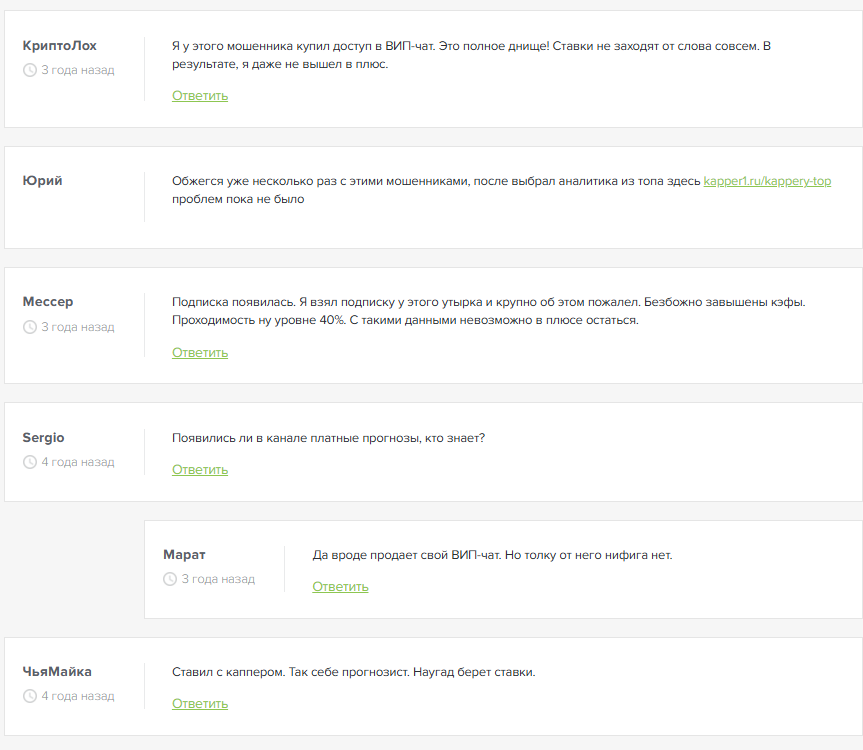Click Ответить under Мессер's comment
This screenshot has width=863, height=750.
click(x=200, y=353)
